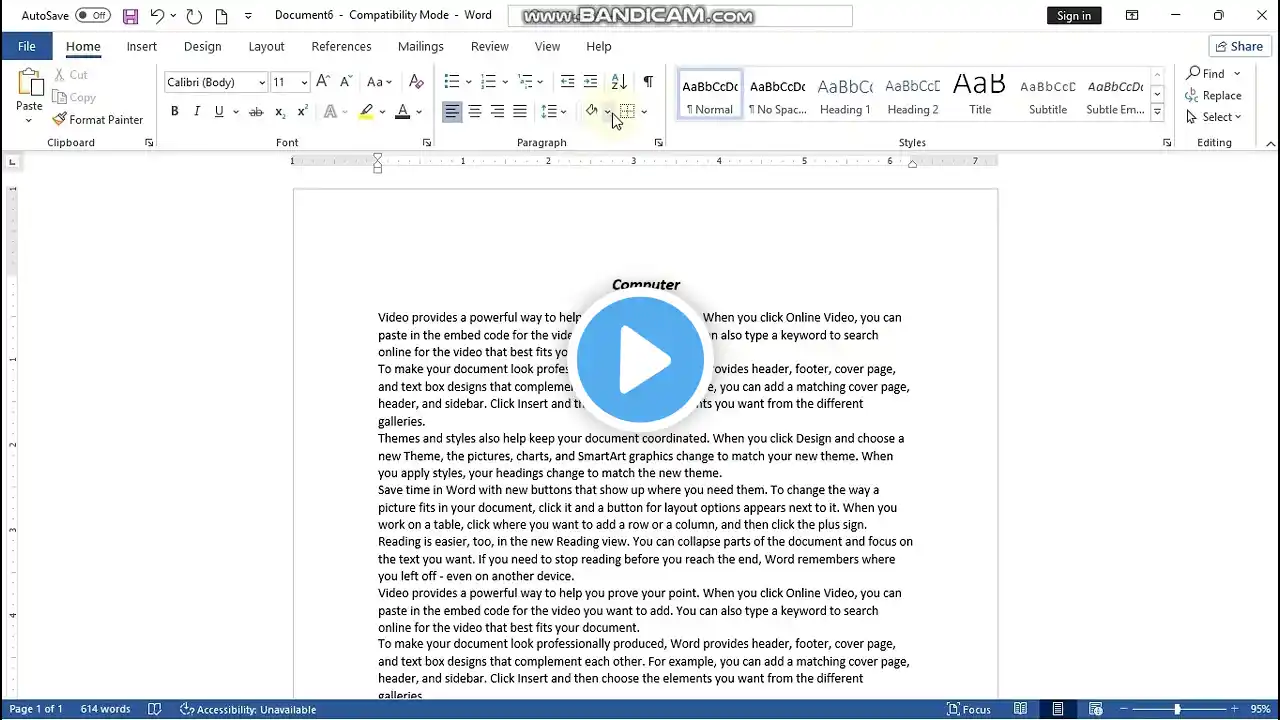Clear all formatting from text
This screenshot has width=1280, height=720.
[417, 82]
